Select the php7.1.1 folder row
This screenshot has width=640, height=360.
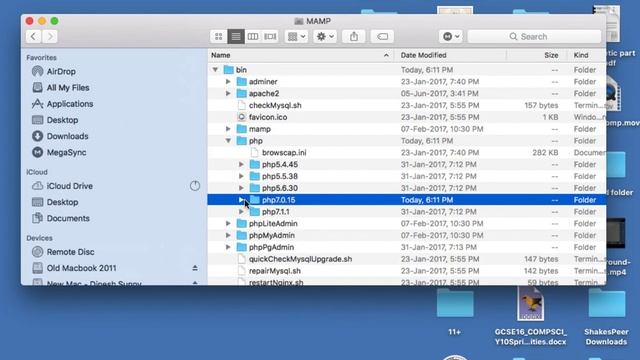407,212
